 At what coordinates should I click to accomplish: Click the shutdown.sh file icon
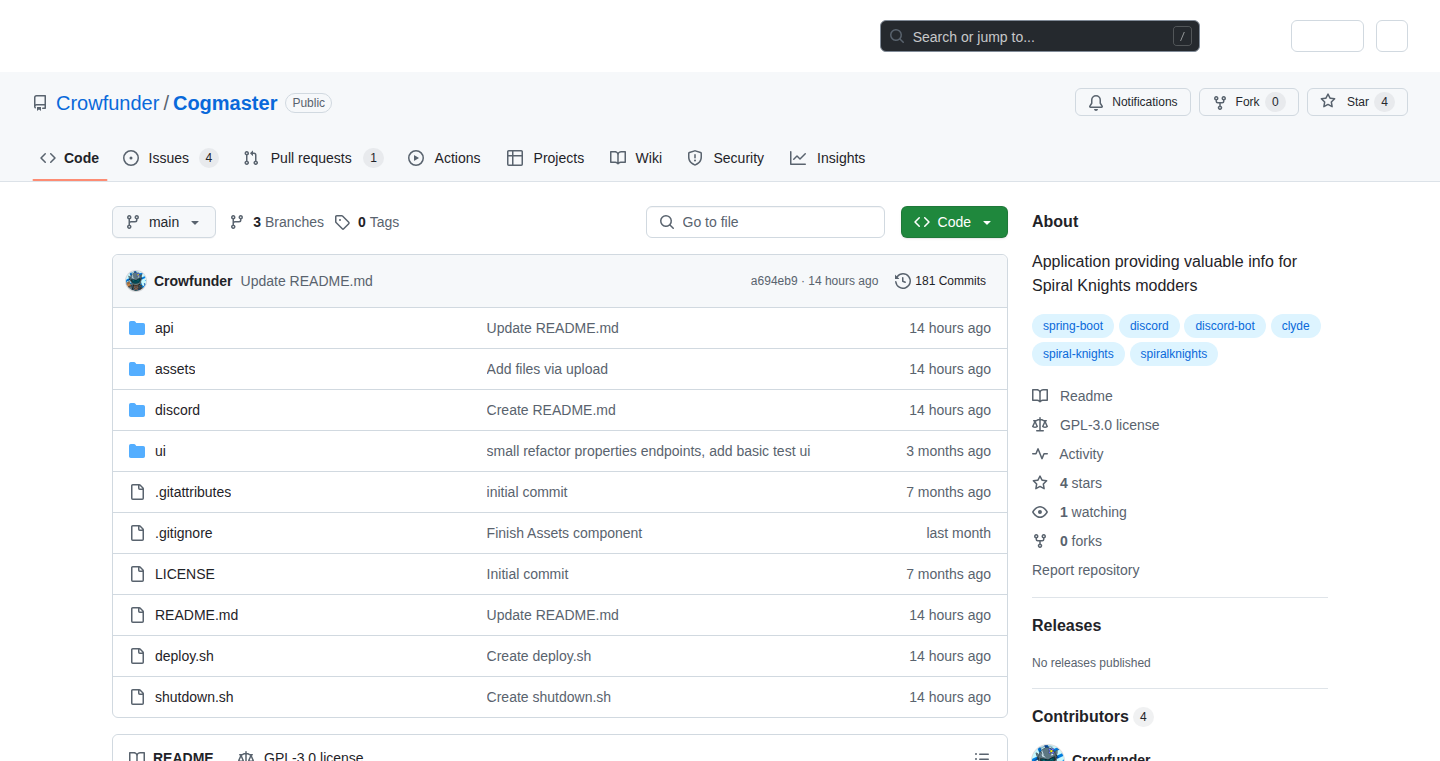click(137, 697)
